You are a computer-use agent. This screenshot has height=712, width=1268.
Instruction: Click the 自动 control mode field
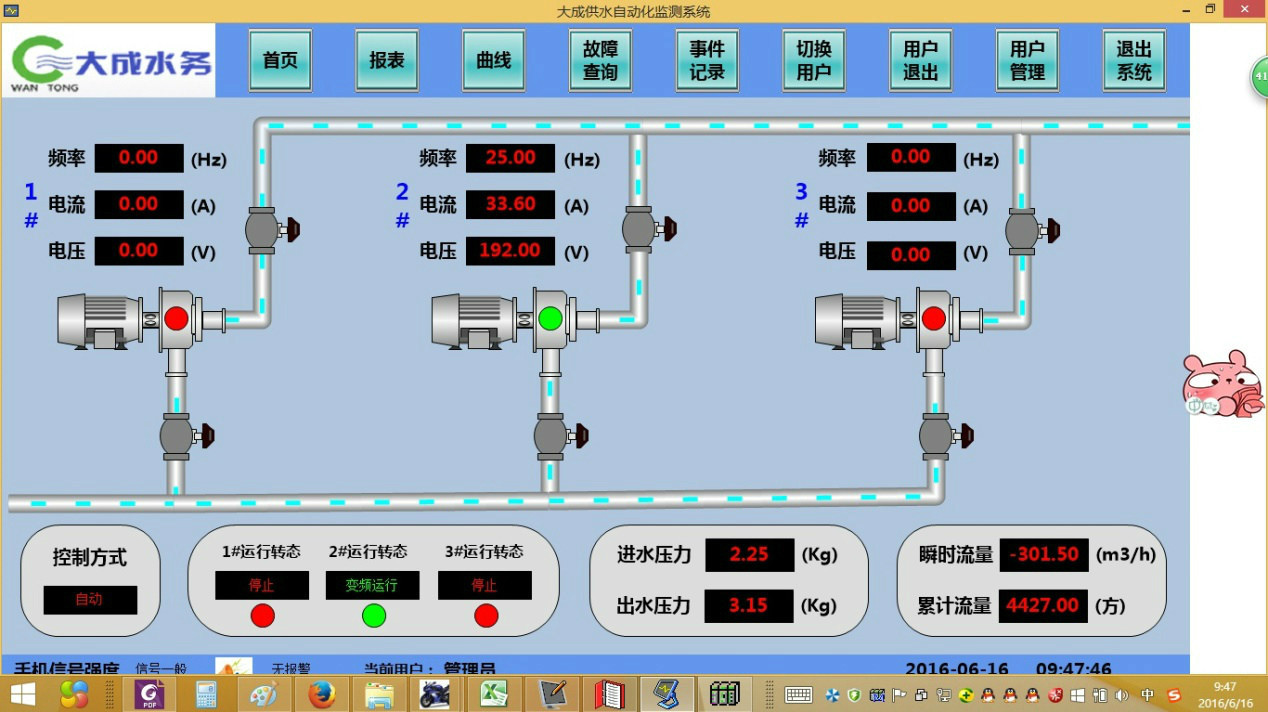(x=90, y=600)
